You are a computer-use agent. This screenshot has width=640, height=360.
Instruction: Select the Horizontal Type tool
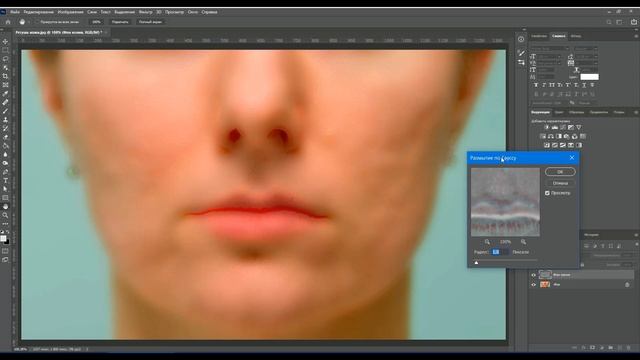[x=5, y=180]
